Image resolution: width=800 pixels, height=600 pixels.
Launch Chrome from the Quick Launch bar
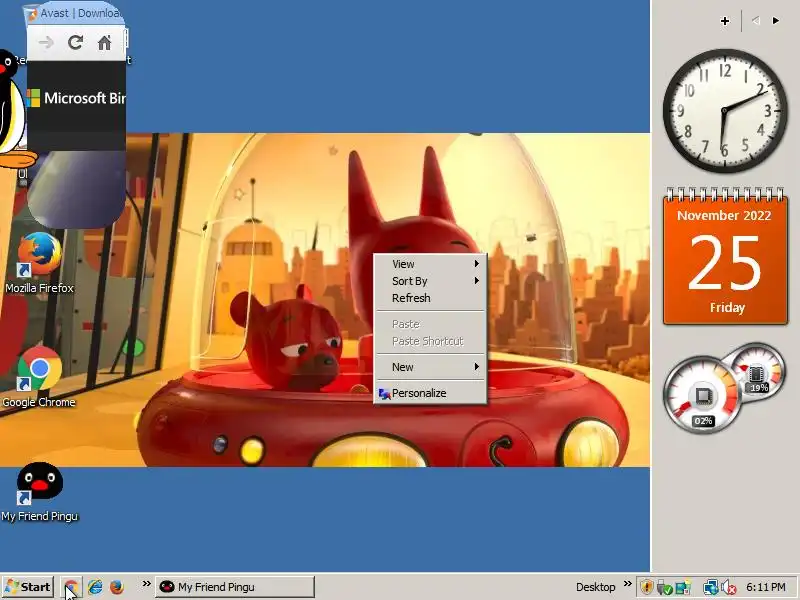72,587
